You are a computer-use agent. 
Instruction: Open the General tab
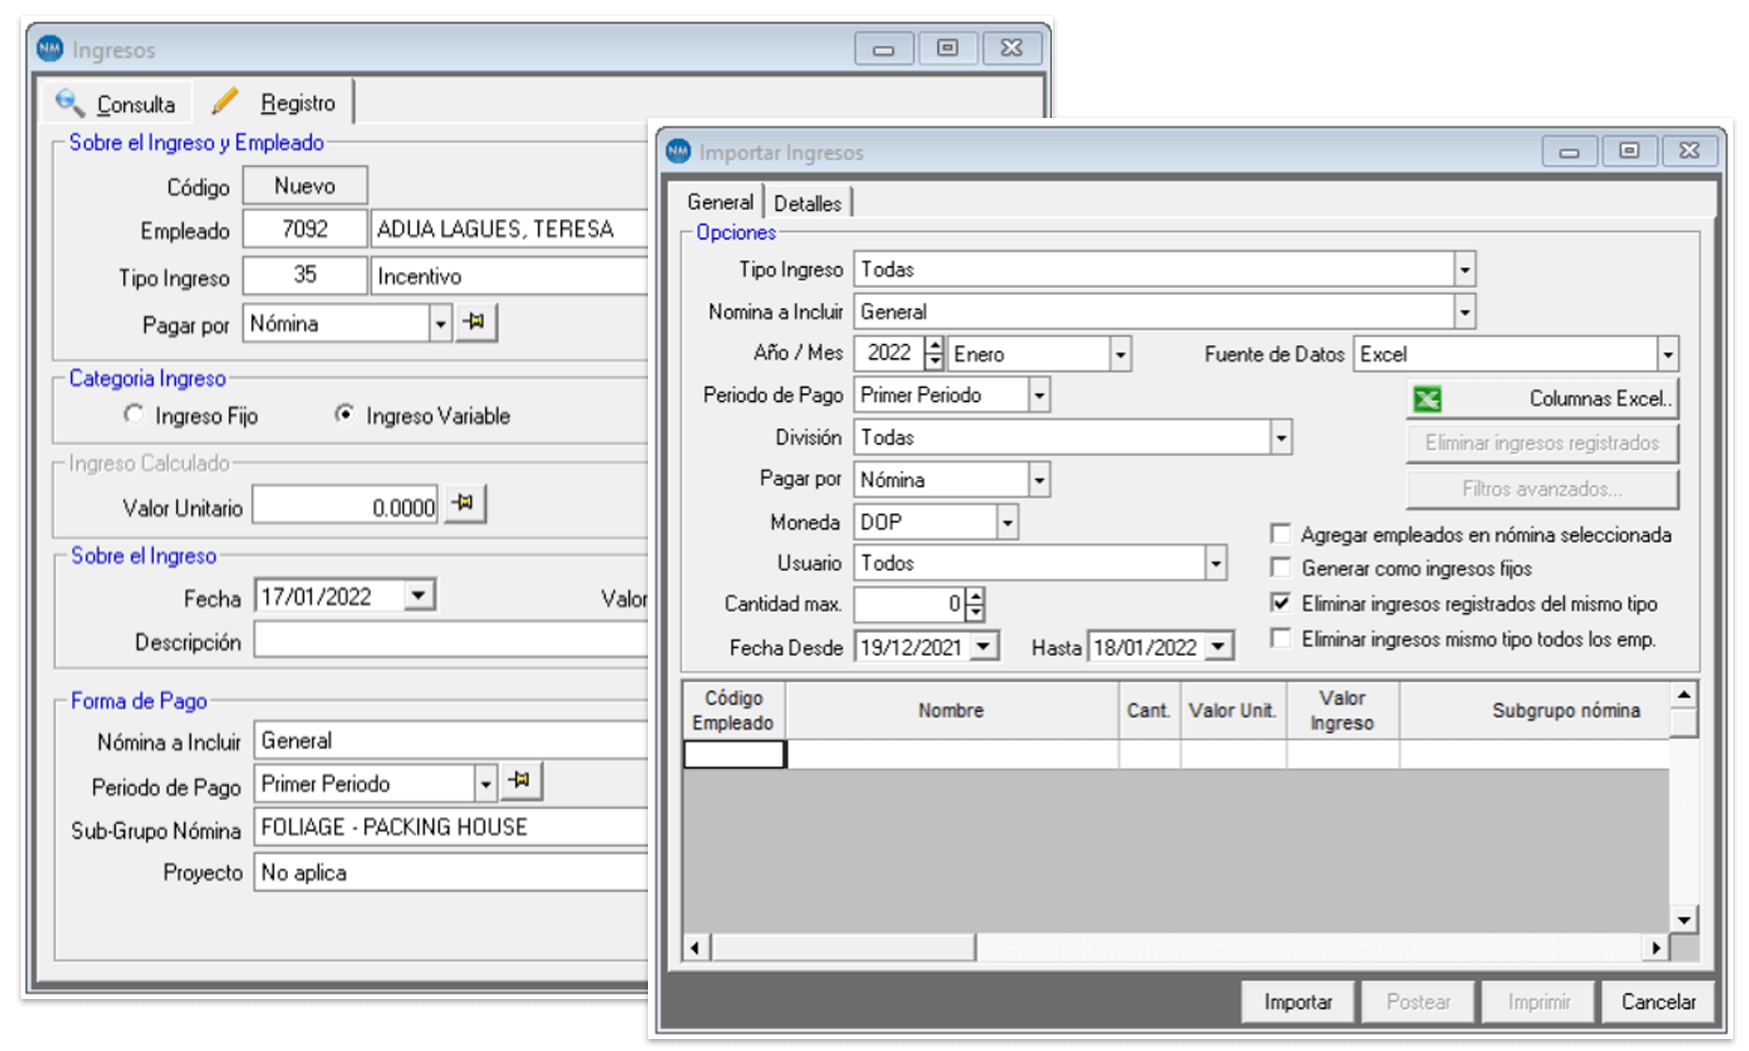click(720, 202)
